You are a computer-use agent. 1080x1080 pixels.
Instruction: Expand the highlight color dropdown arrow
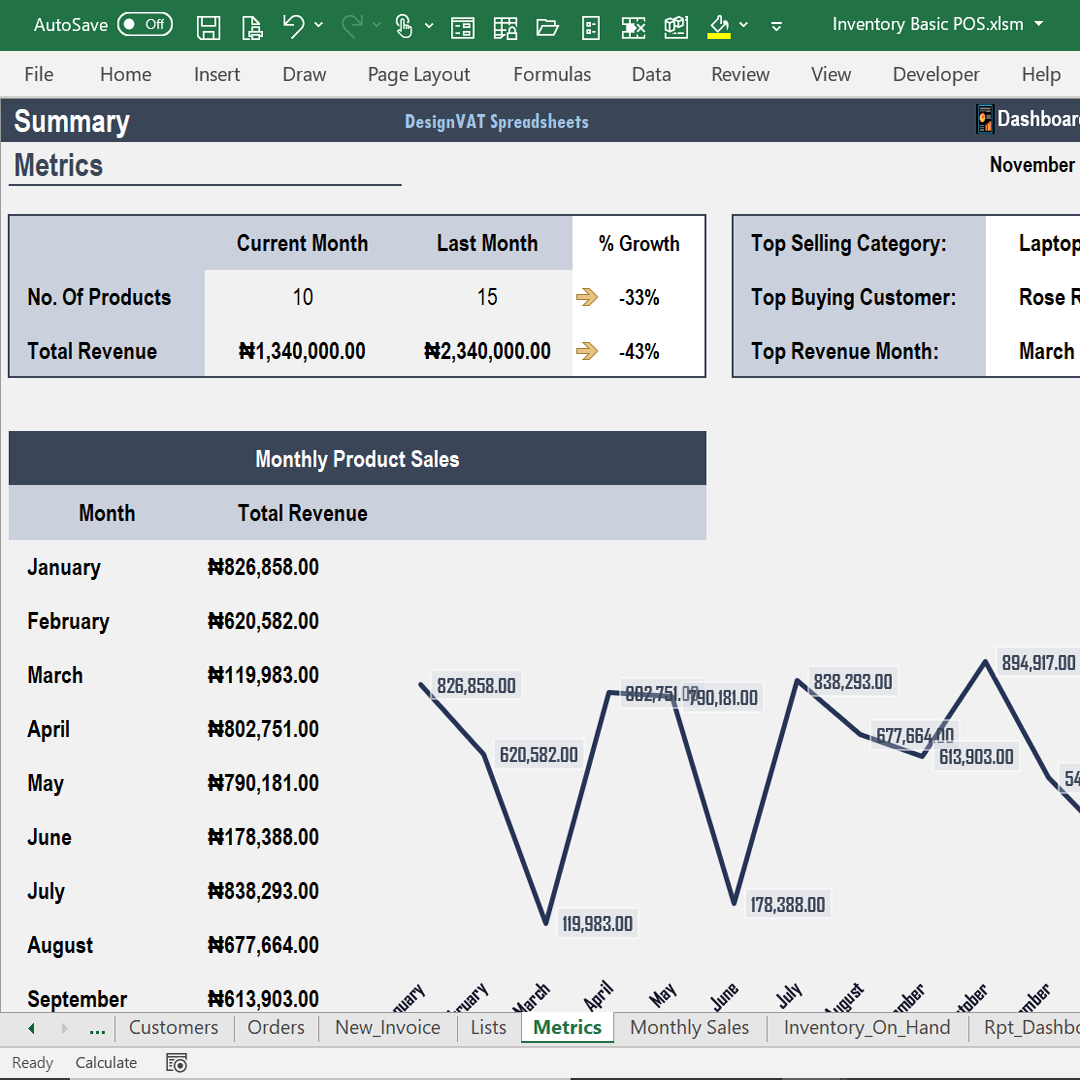(x=744, y=27)
